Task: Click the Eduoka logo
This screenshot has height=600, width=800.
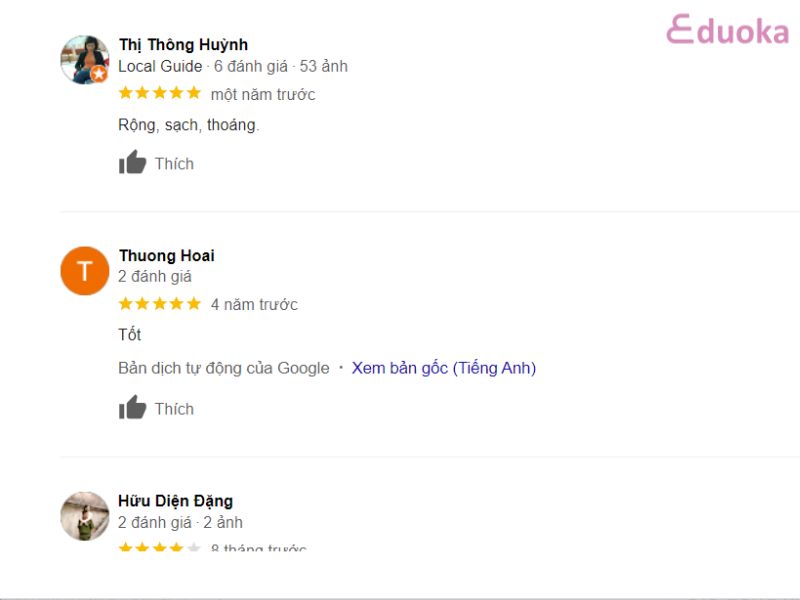Action: 727,30
